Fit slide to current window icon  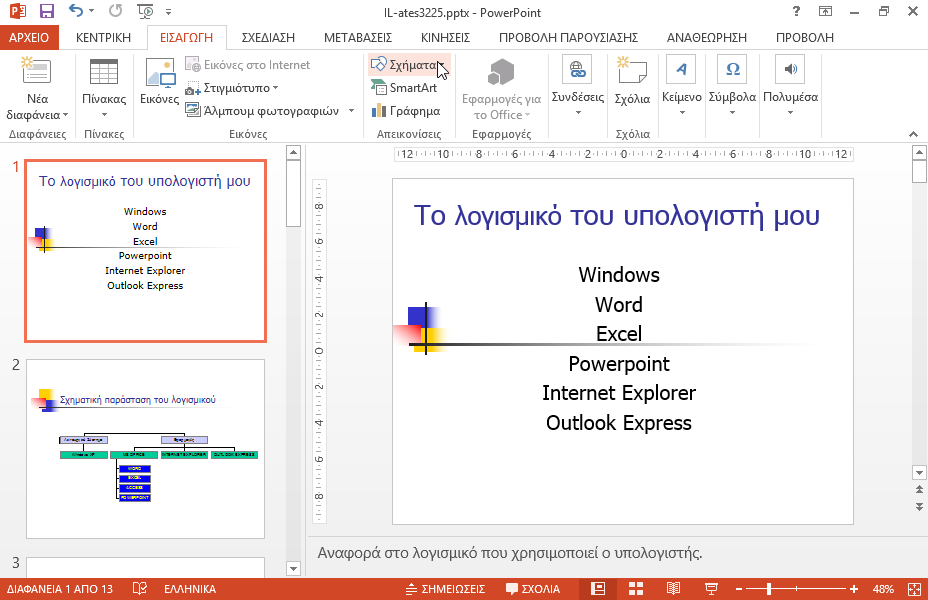[x=914, y=589]
